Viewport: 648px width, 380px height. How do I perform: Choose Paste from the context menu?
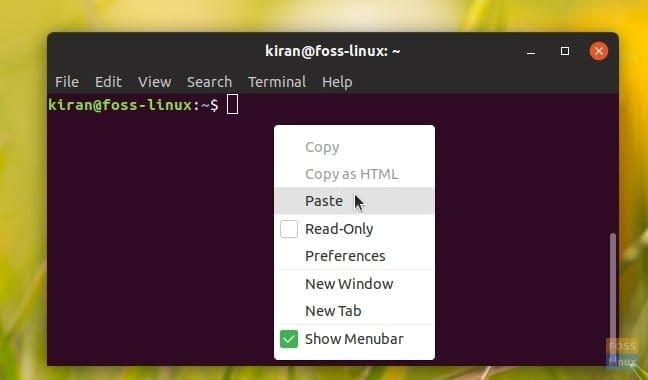[354, 201]
